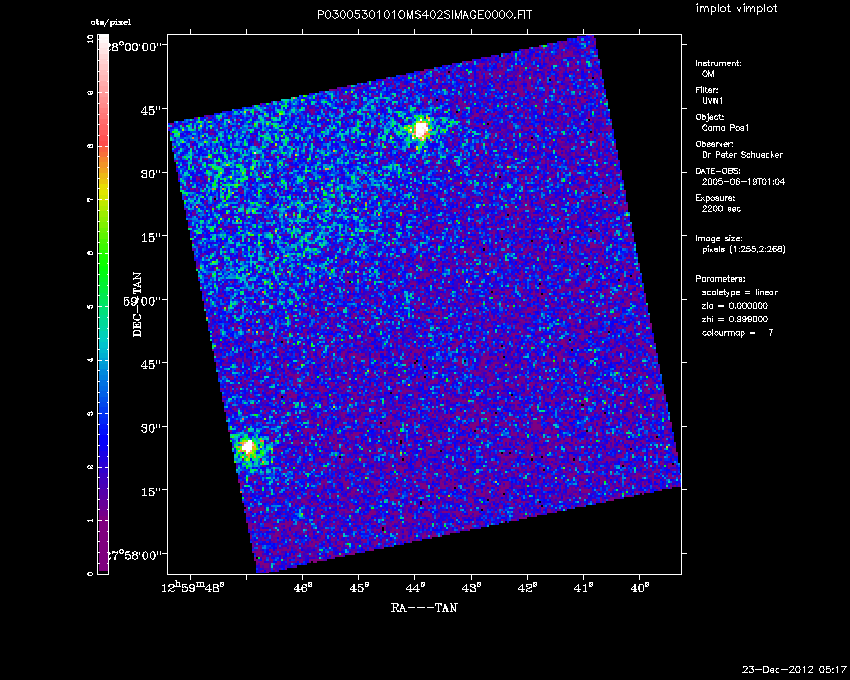Click the filter value 'UVW1'
The width and height of the screenshot is (850, 680).
click(712, 101)
